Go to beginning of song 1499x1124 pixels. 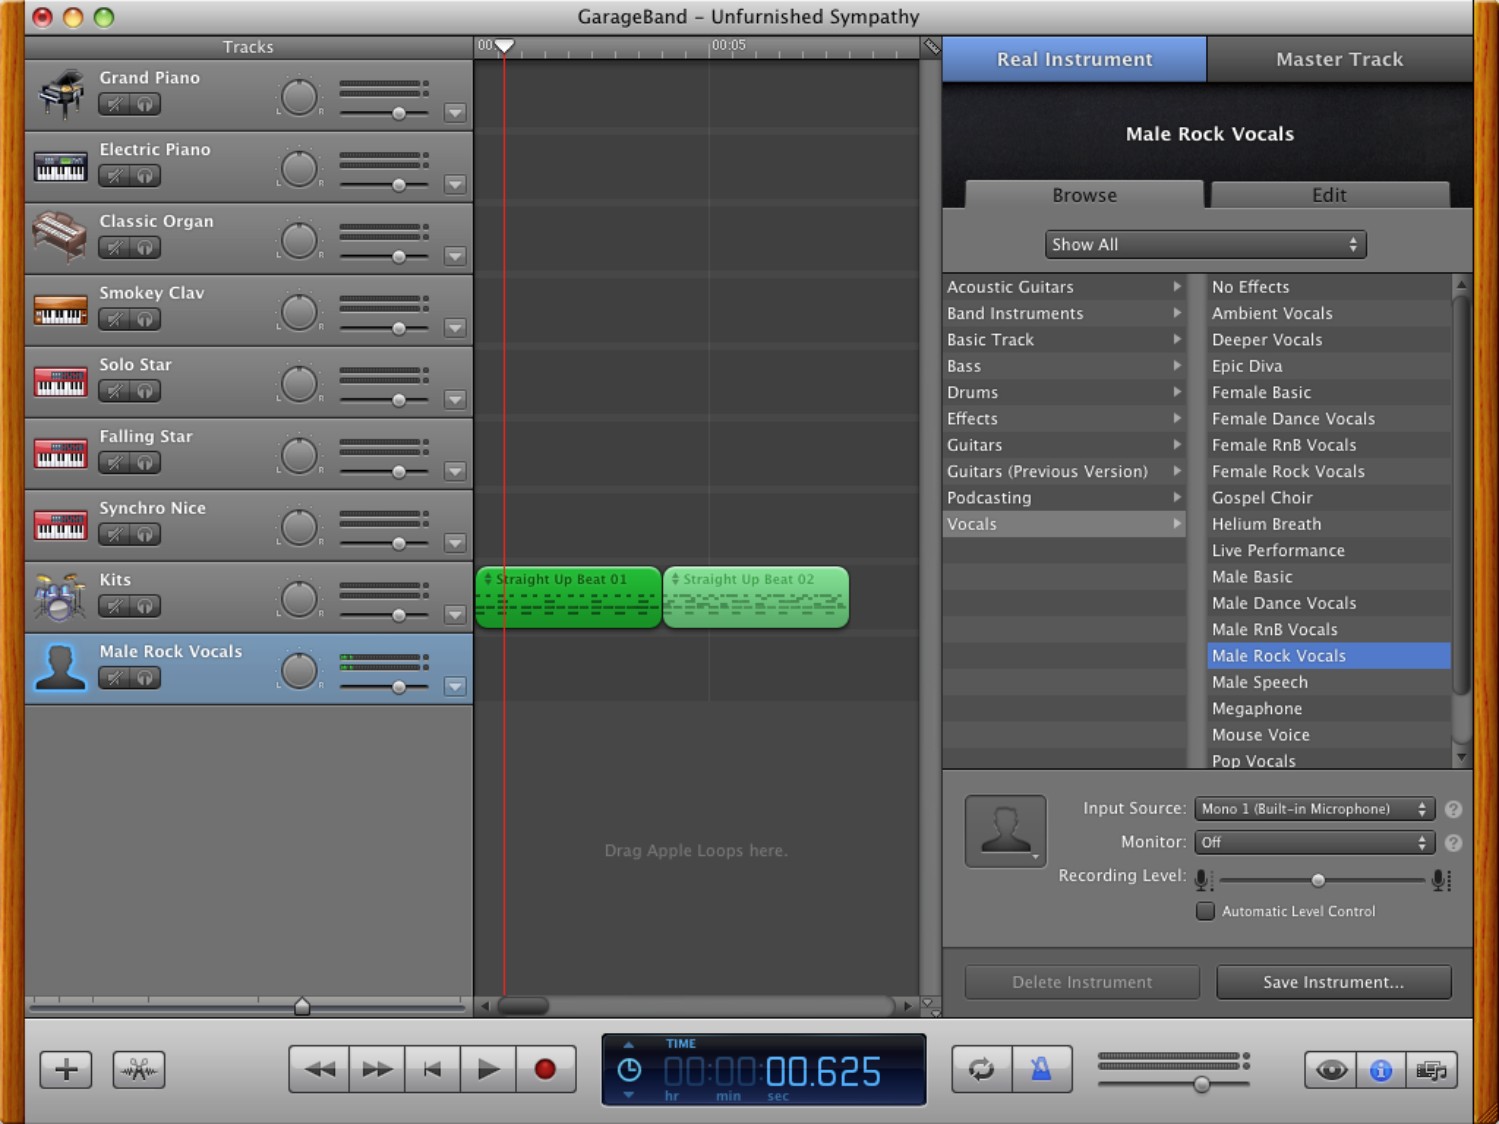coord(432,1069)
